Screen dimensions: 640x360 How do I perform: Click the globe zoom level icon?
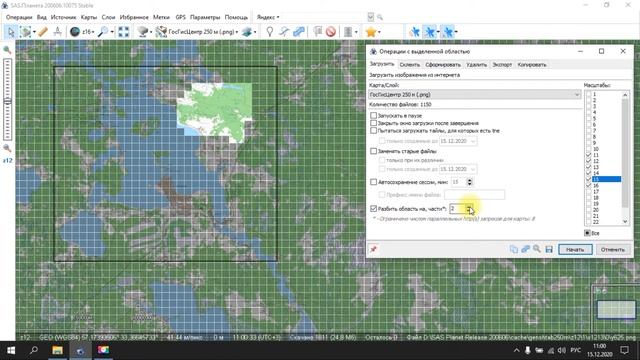point(74,32)
